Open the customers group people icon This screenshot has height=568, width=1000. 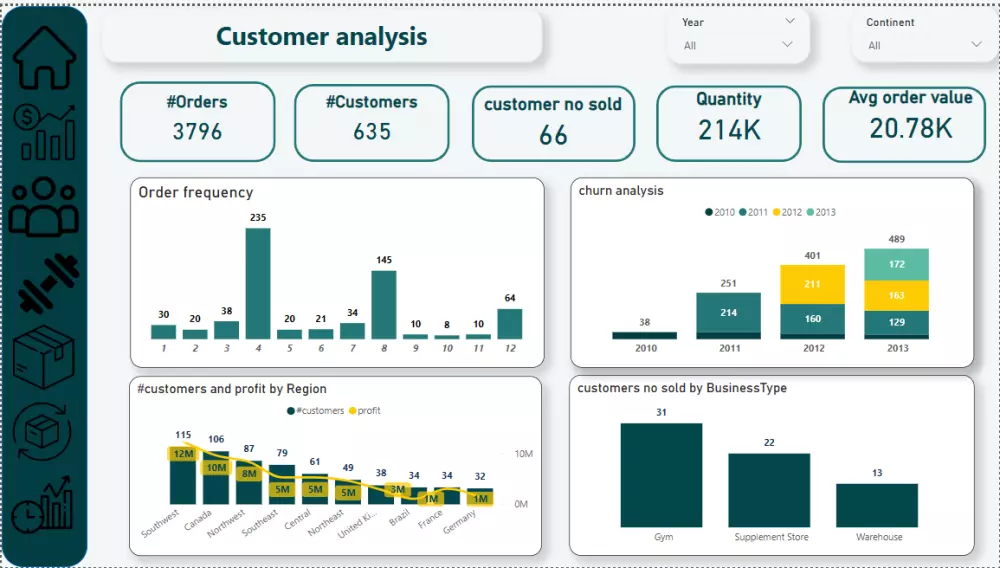pos(44,206)
